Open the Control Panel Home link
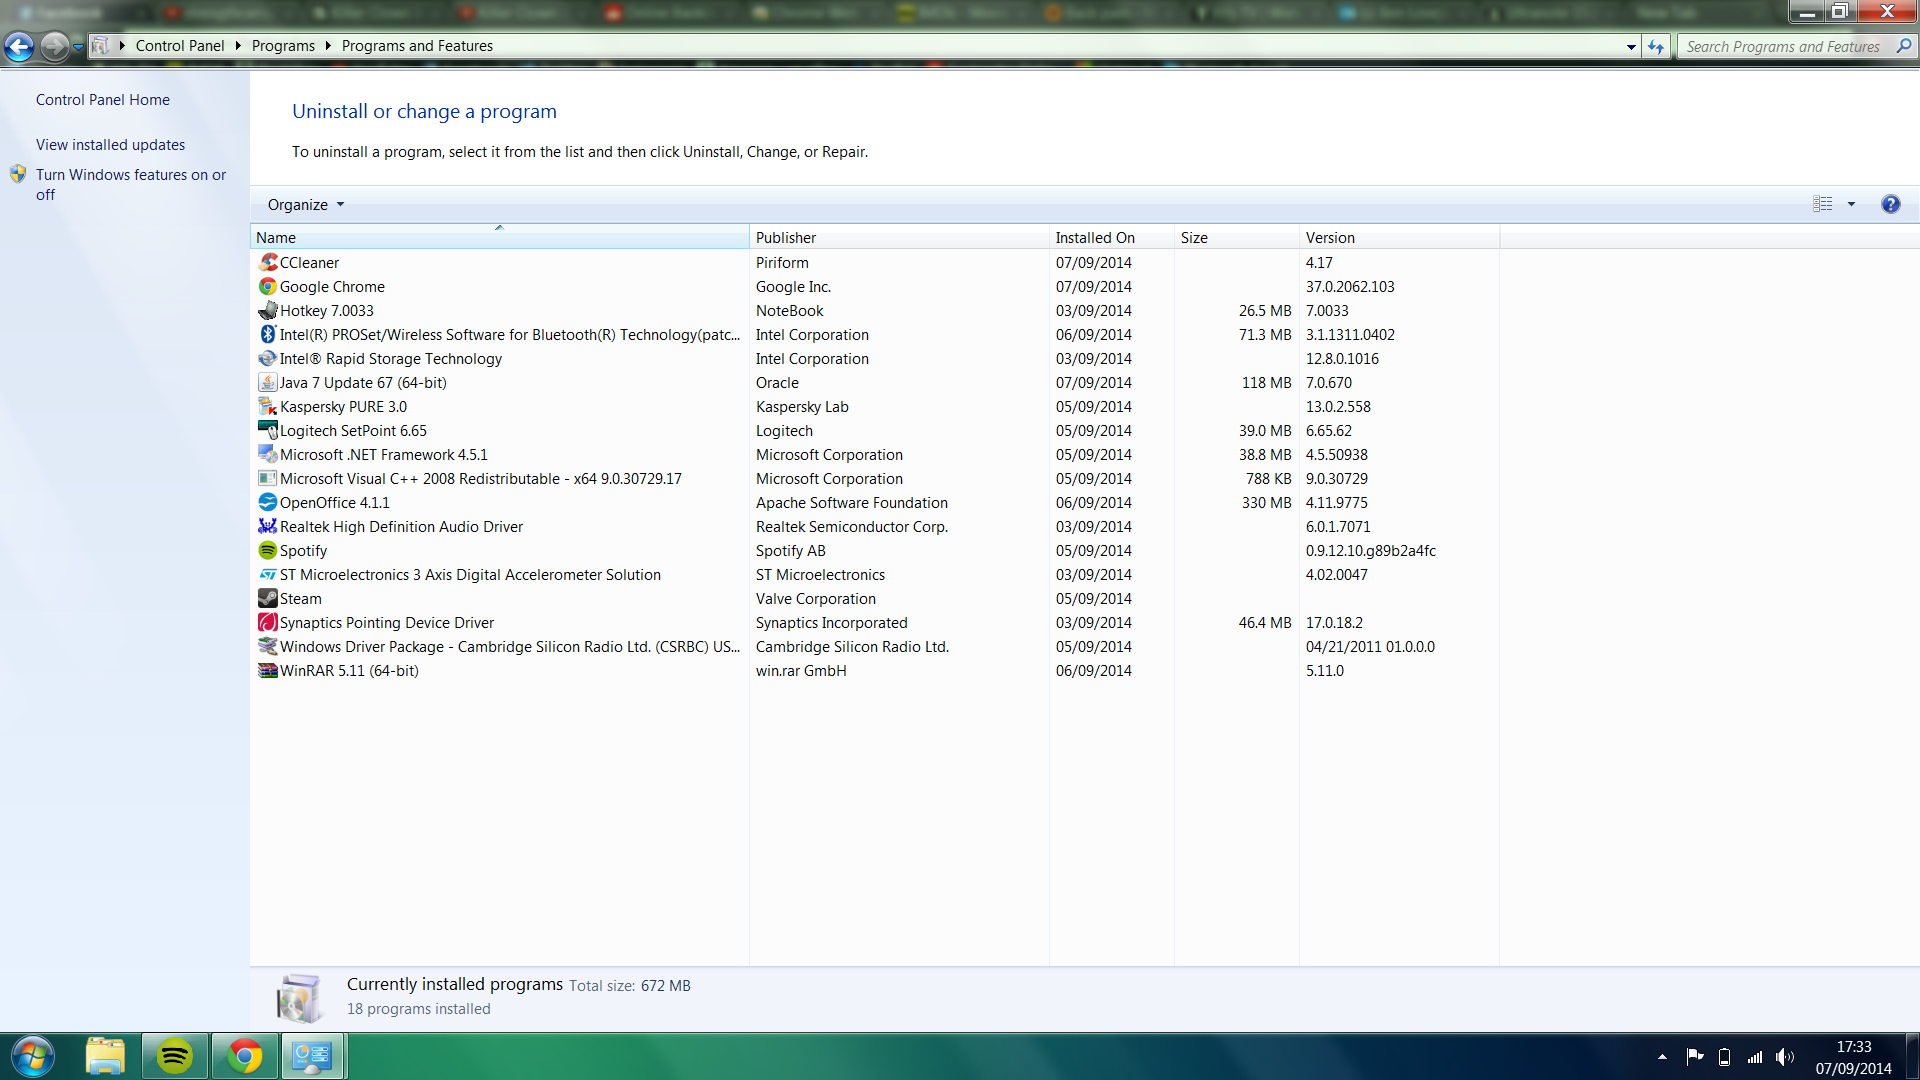 click(x=103, y=100)
